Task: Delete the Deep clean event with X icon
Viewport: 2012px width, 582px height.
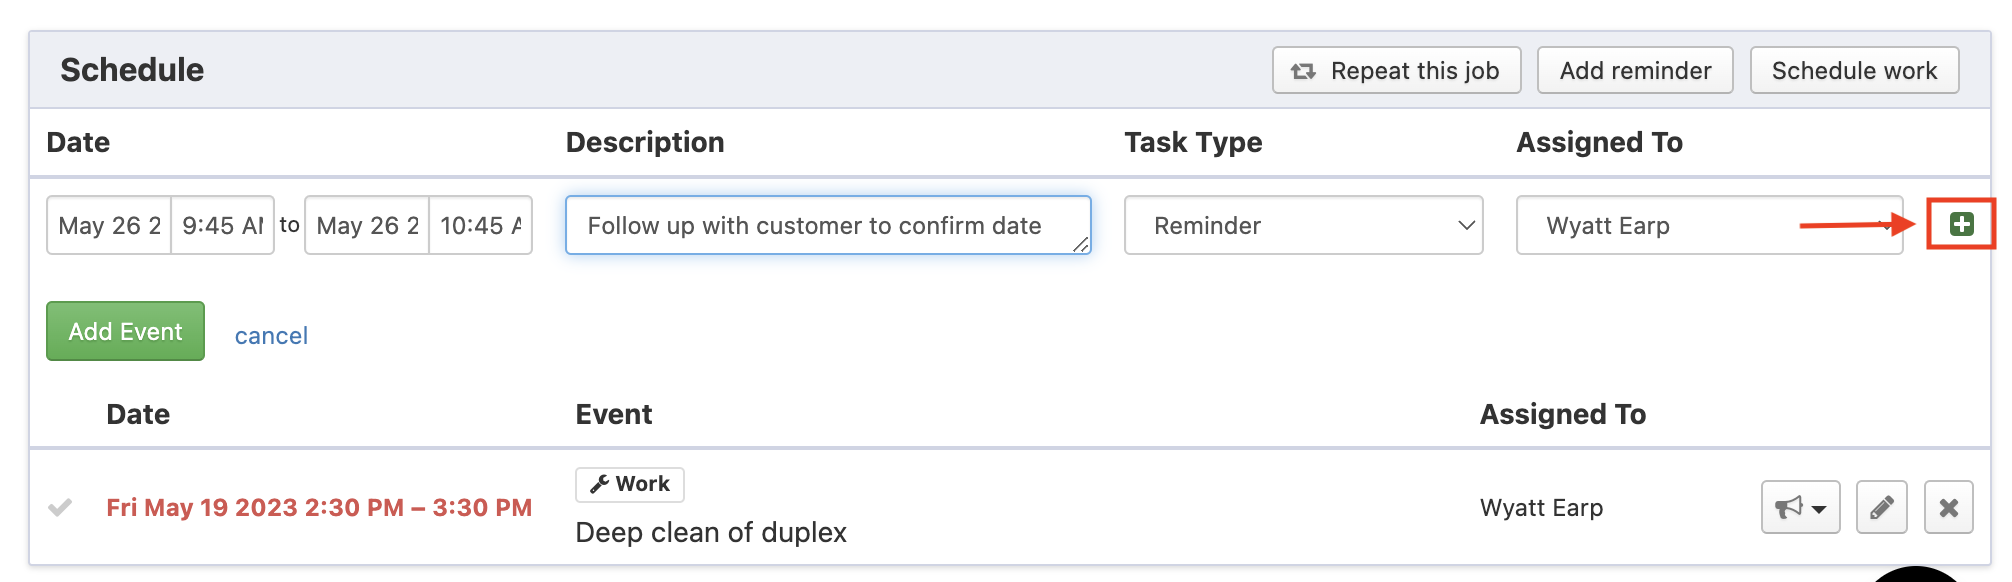Action: coord(1948,508)
